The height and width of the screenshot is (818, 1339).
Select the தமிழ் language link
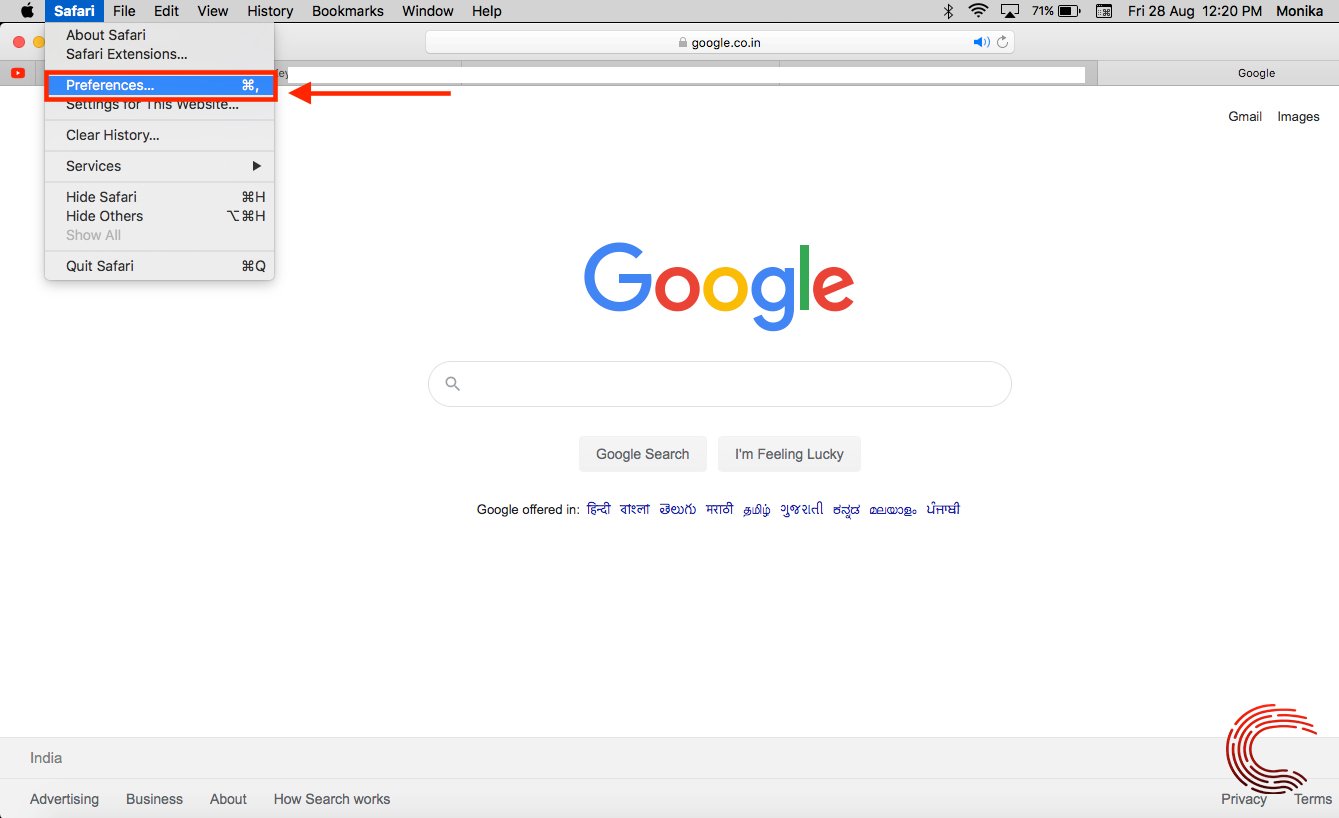click(757, 509)
